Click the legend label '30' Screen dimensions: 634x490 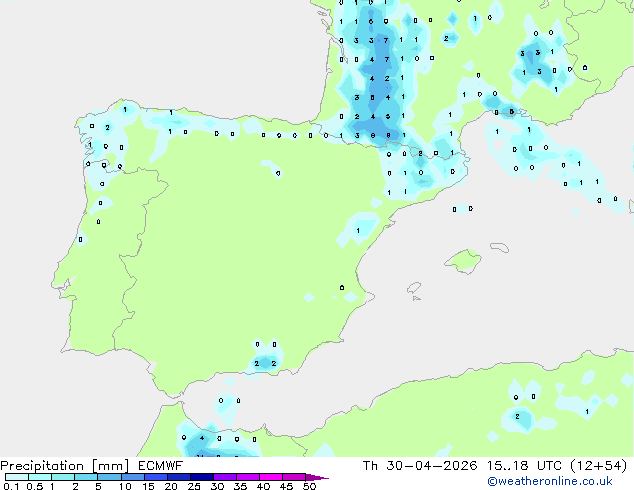point(217,486)
